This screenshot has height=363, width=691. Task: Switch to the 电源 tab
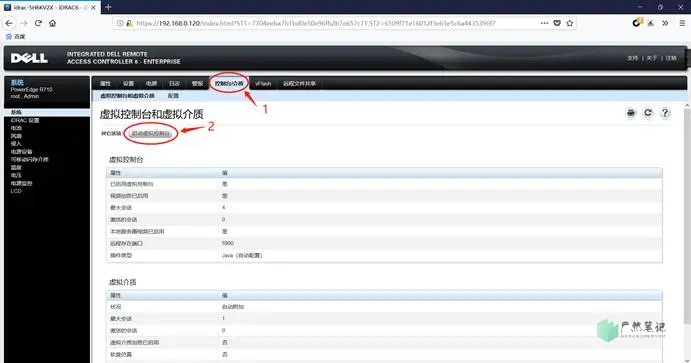pos(151,83)
